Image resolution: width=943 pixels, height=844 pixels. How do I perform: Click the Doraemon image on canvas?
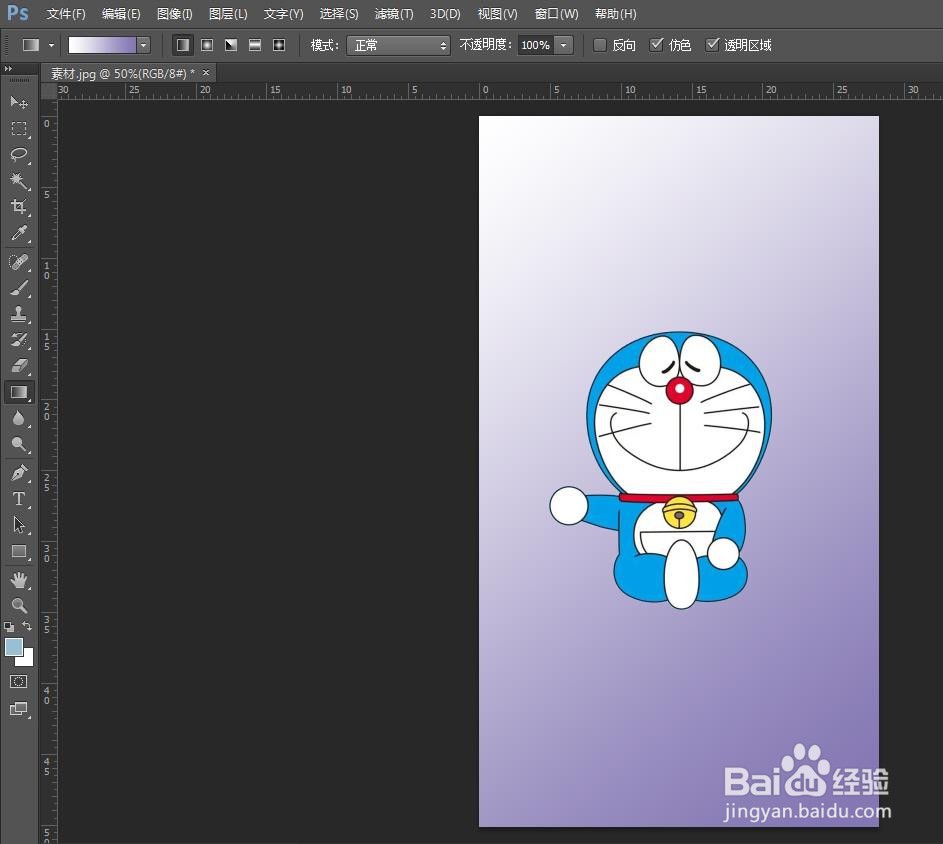pos(662,469)
